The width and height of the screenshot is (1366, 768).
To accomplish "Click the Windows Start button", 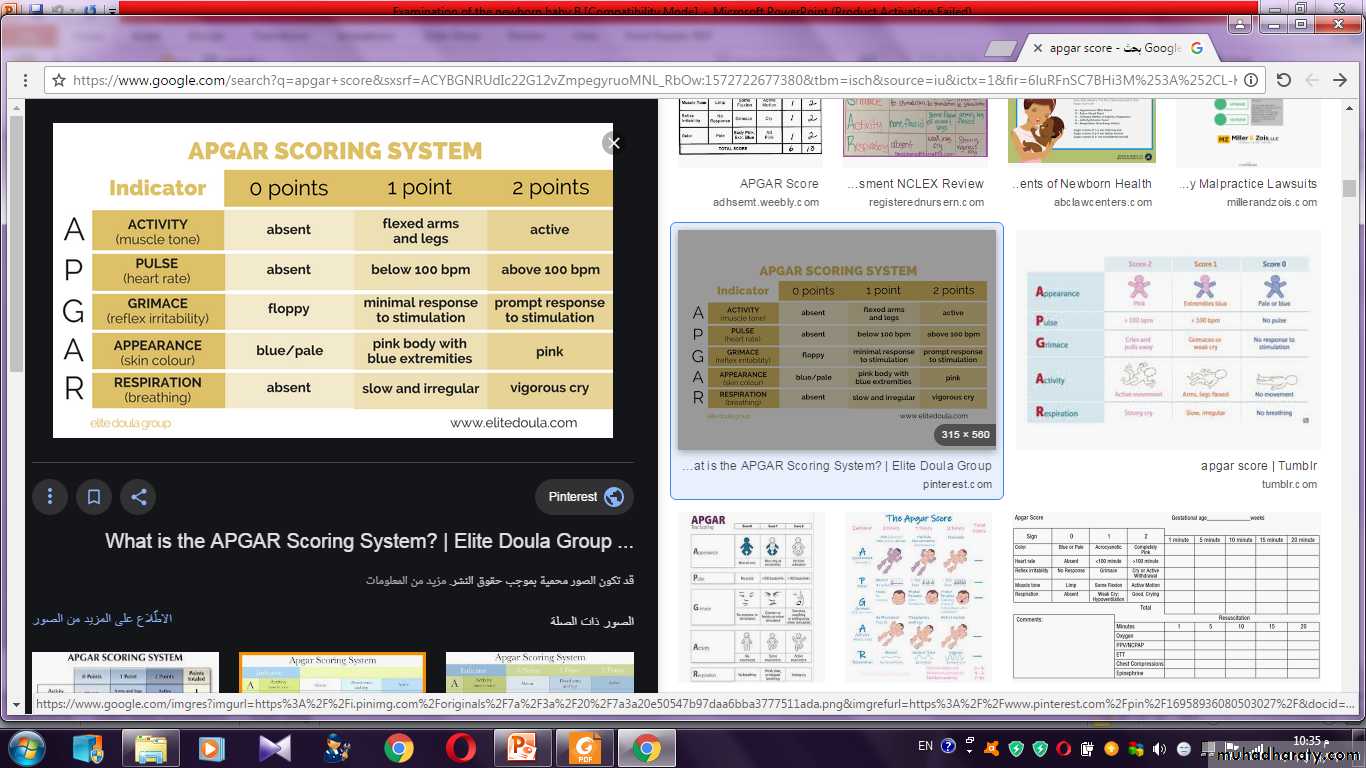I will click(x=26, y=748).
